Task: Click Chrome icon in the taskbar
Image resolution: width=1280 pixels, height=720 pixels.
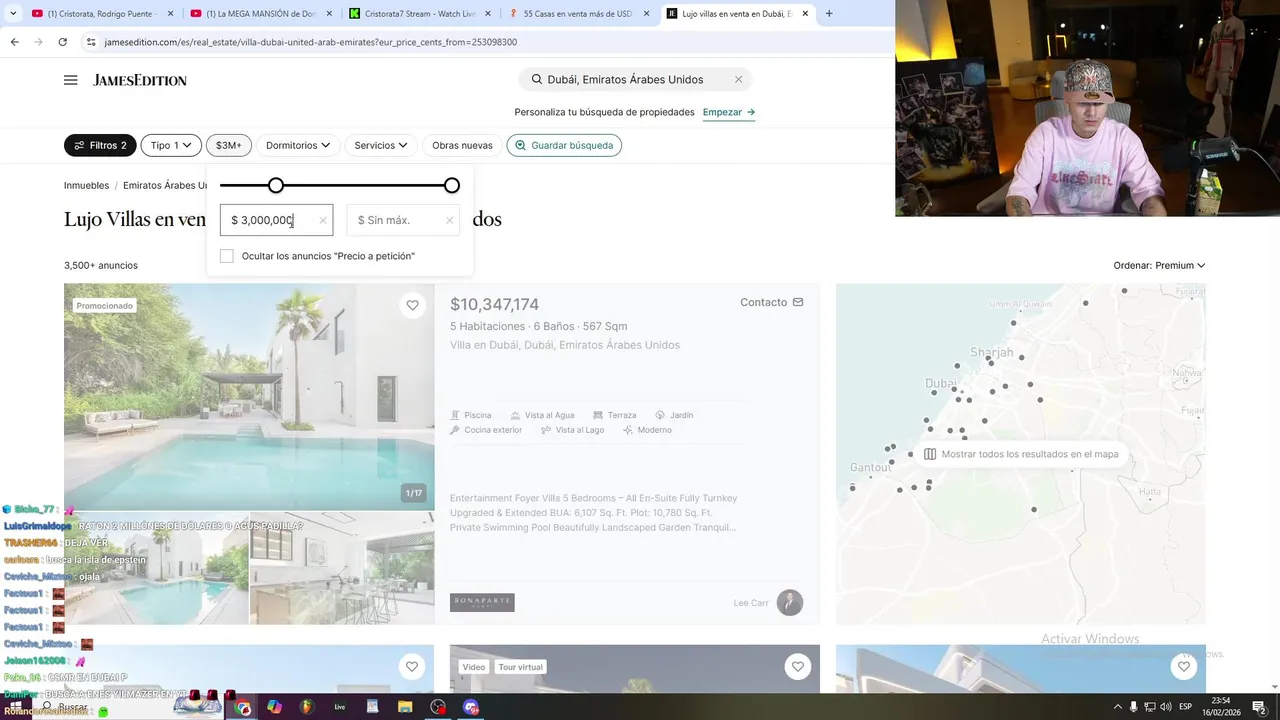Action: pos(243,707)
